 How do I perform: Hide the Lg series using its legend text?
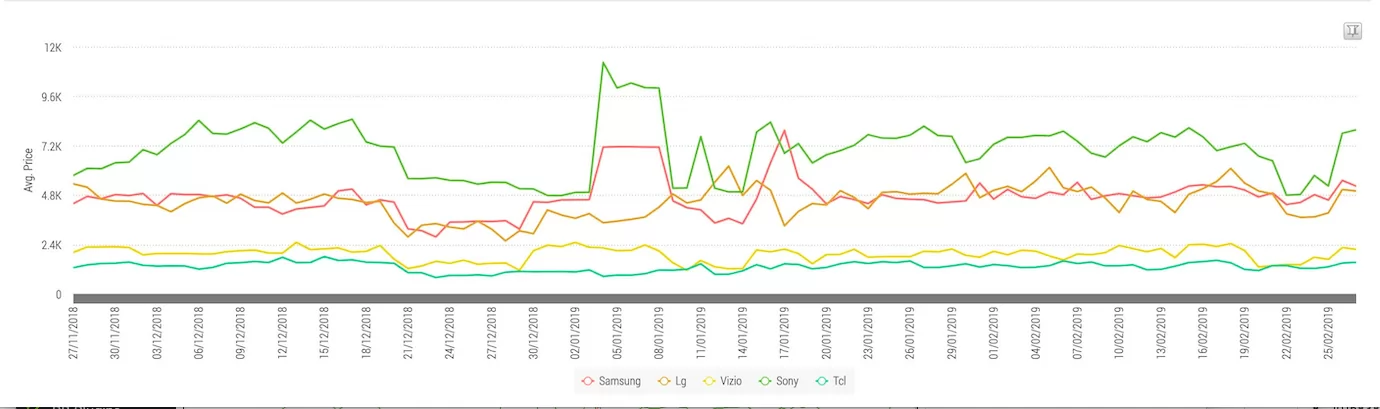click(x=683, y=381)
